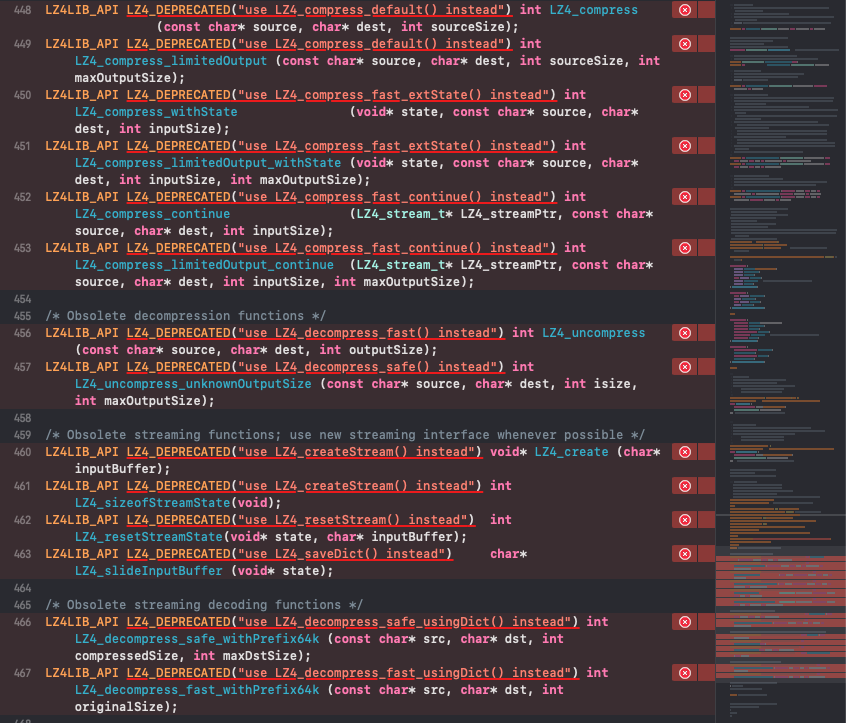
Task: Click the red error region in the minimap
Action: tap(780, 616)
